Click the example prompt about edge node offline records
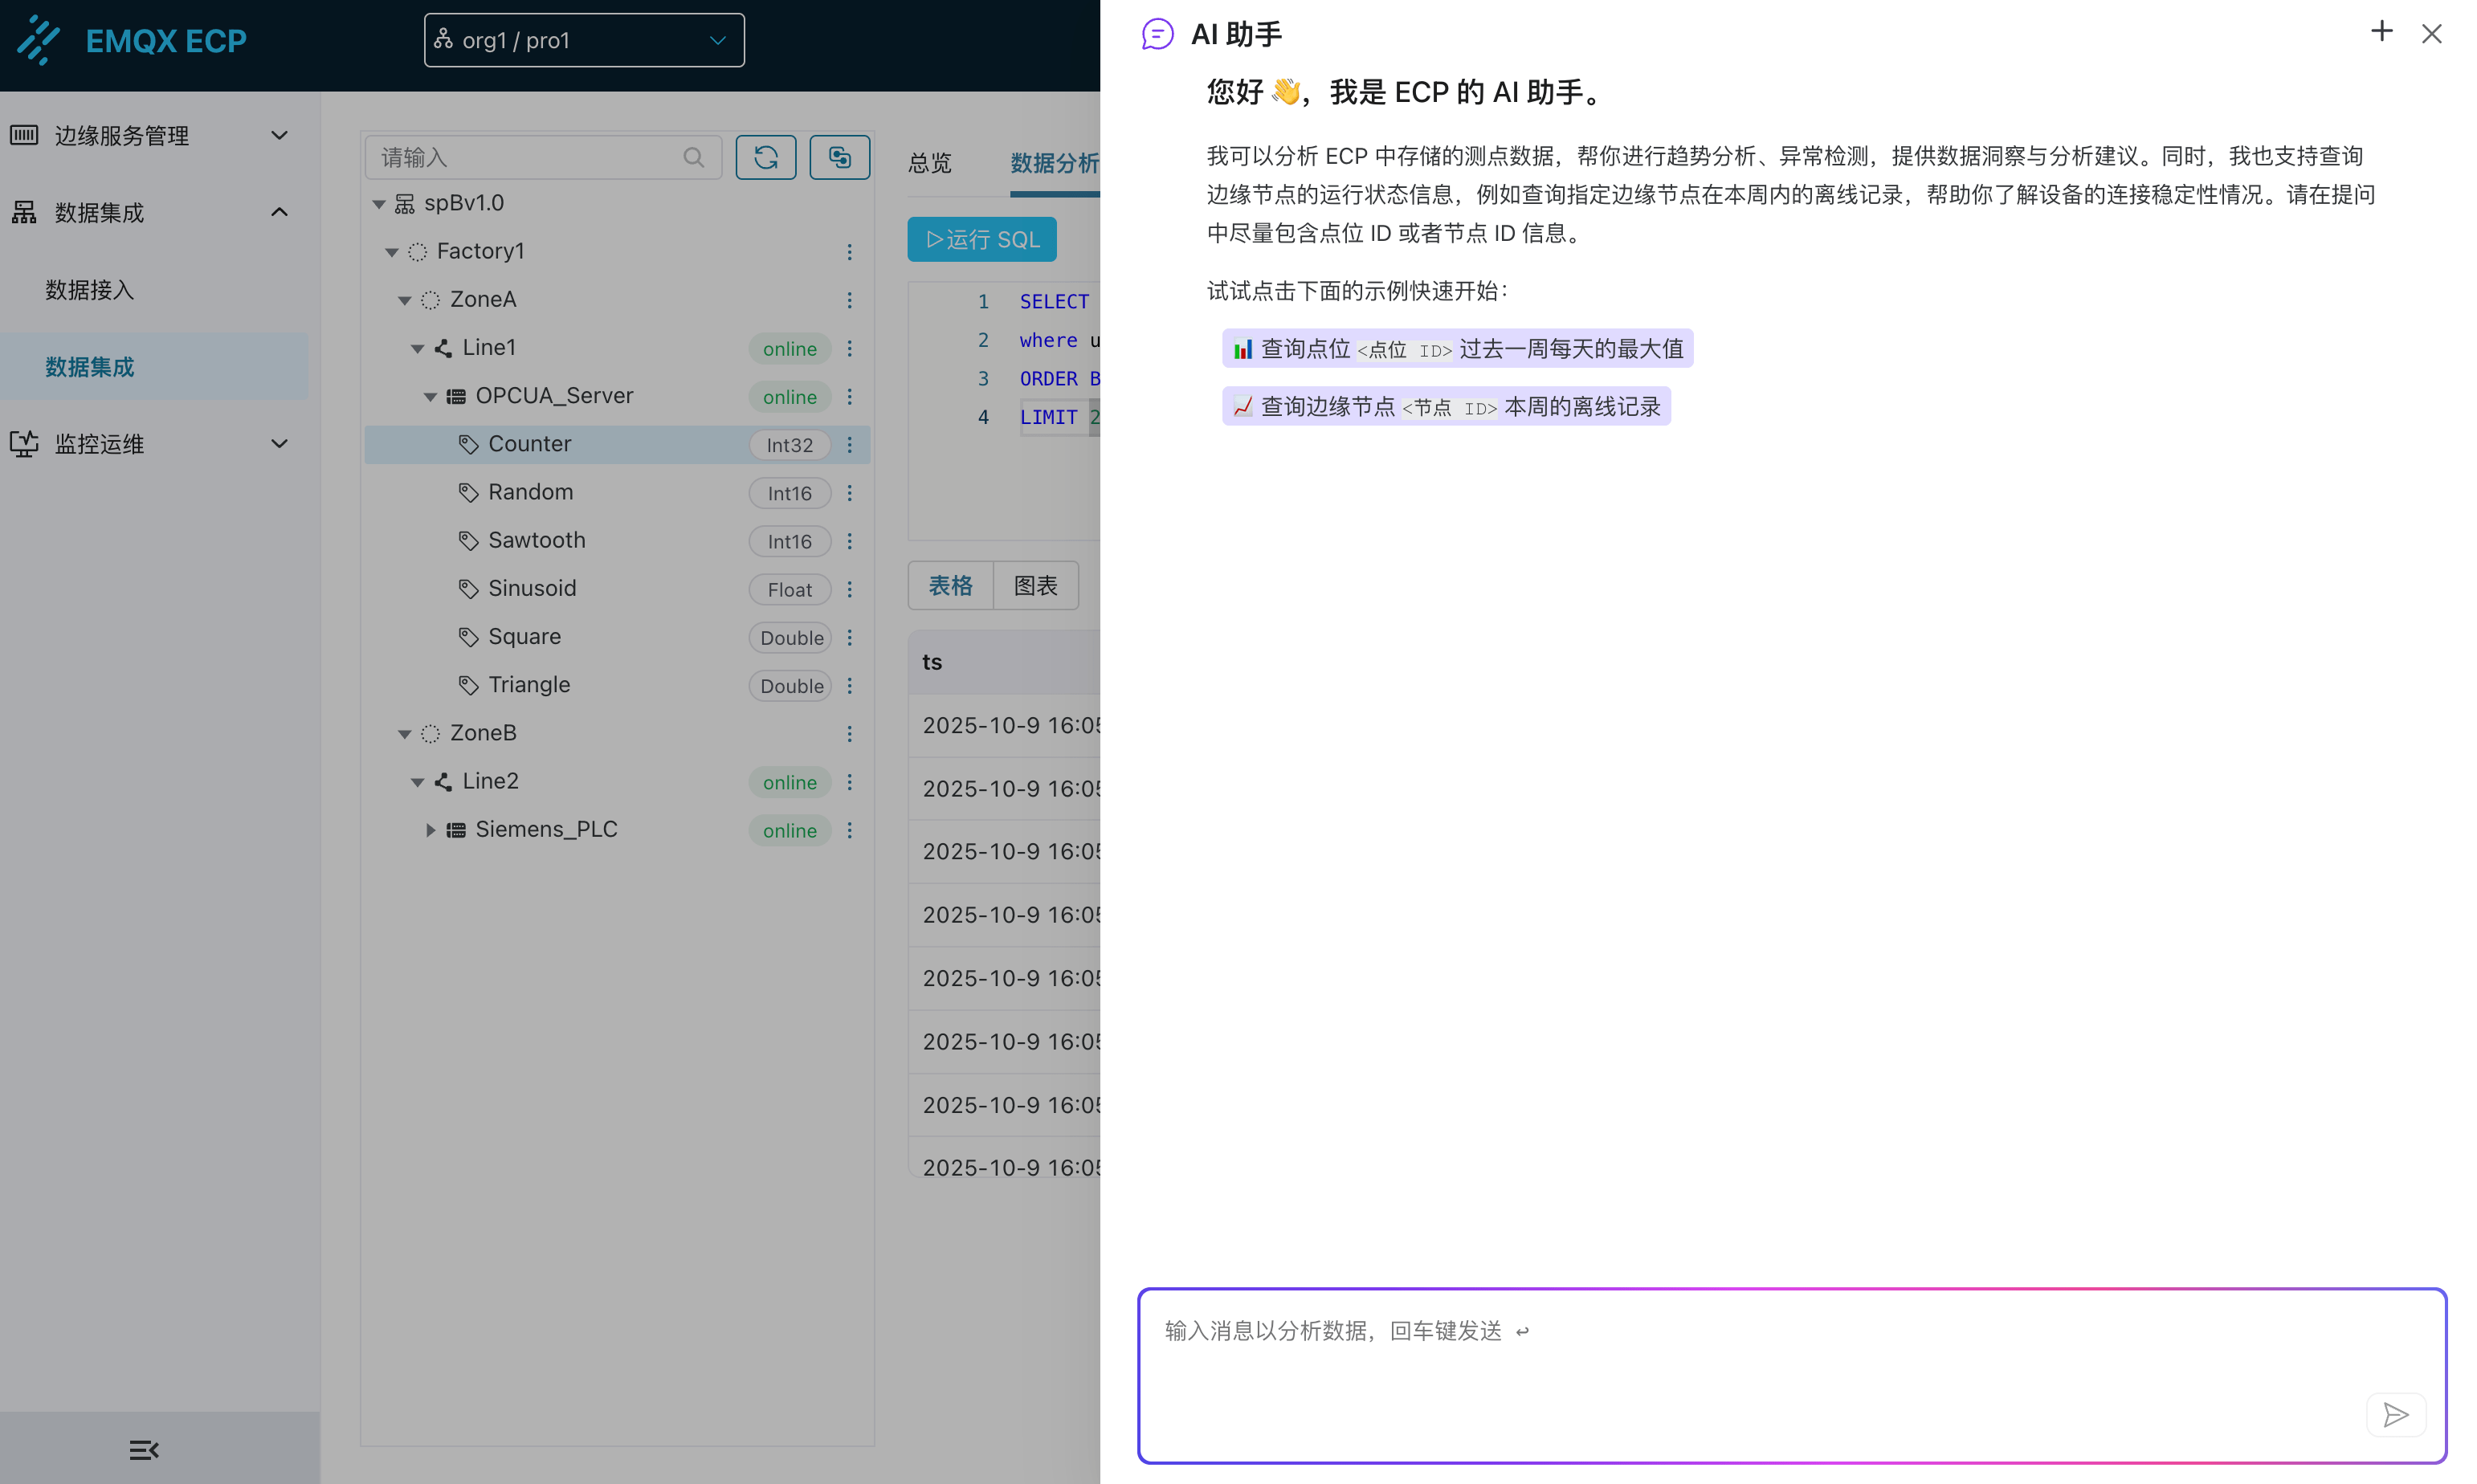 point(1446,406)
